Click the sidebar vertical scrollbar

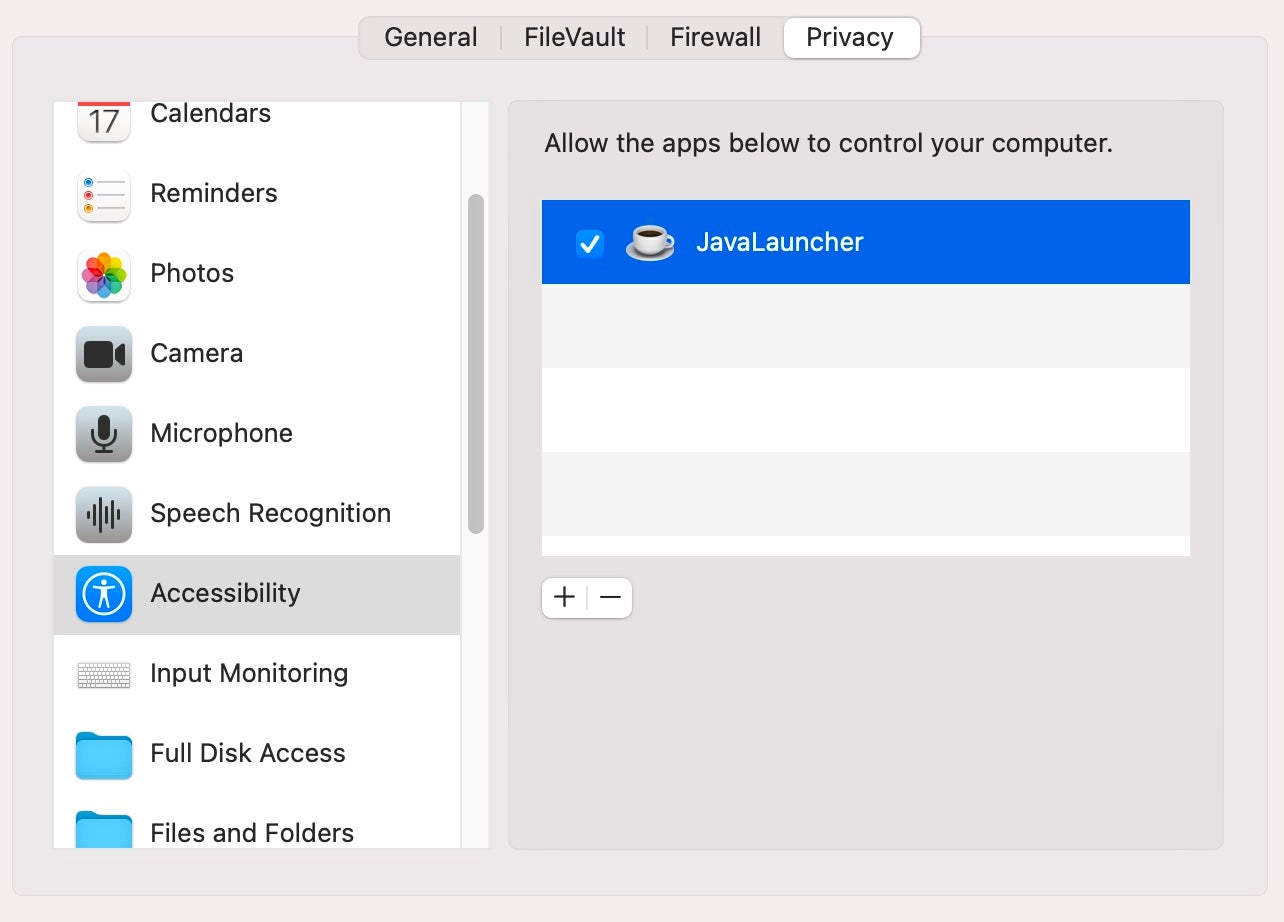[x=476, y=365]
